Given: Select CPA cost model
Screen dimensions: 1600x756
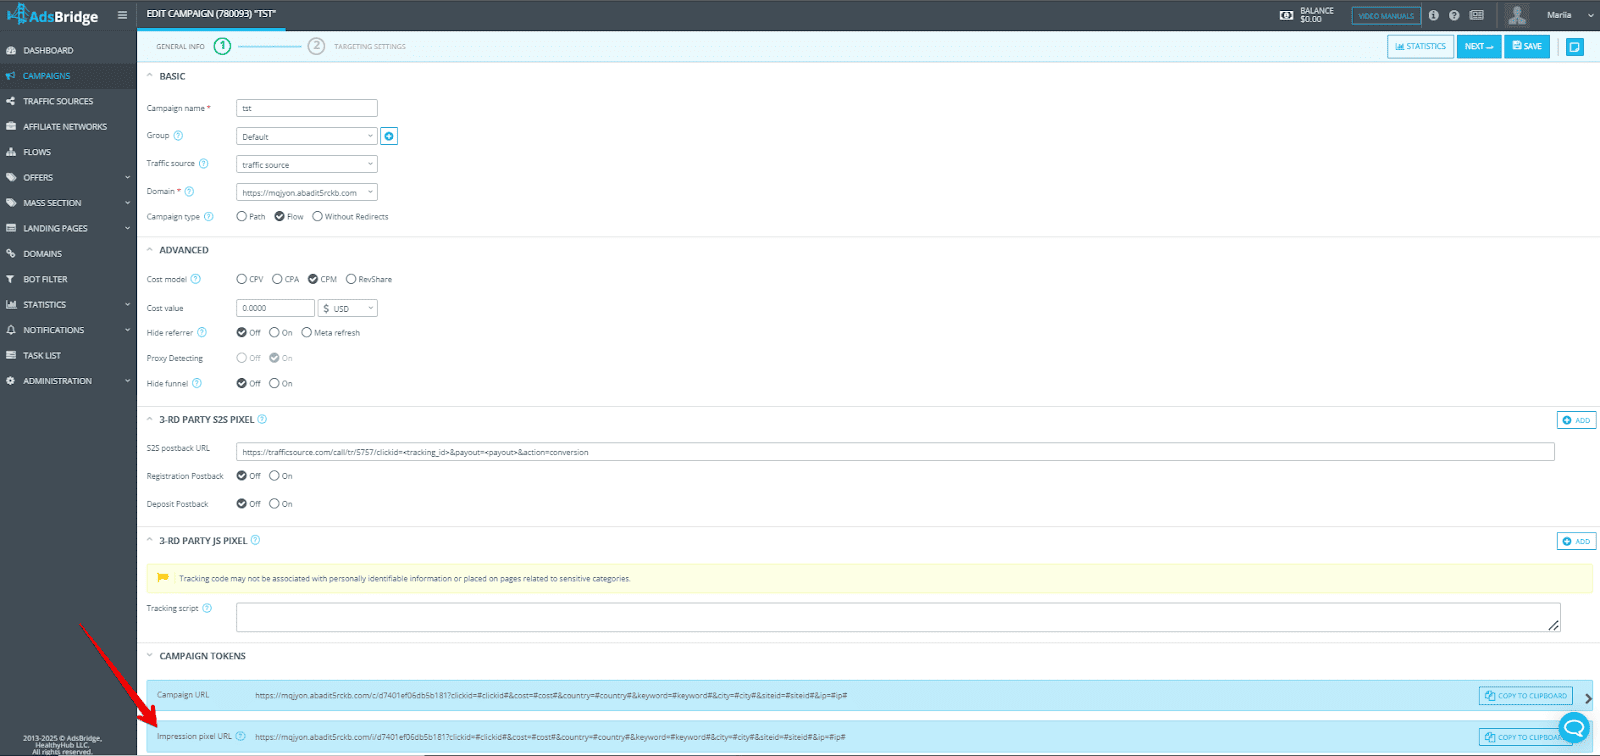Looking at the screenshot, I should click(x=277, y=279).
